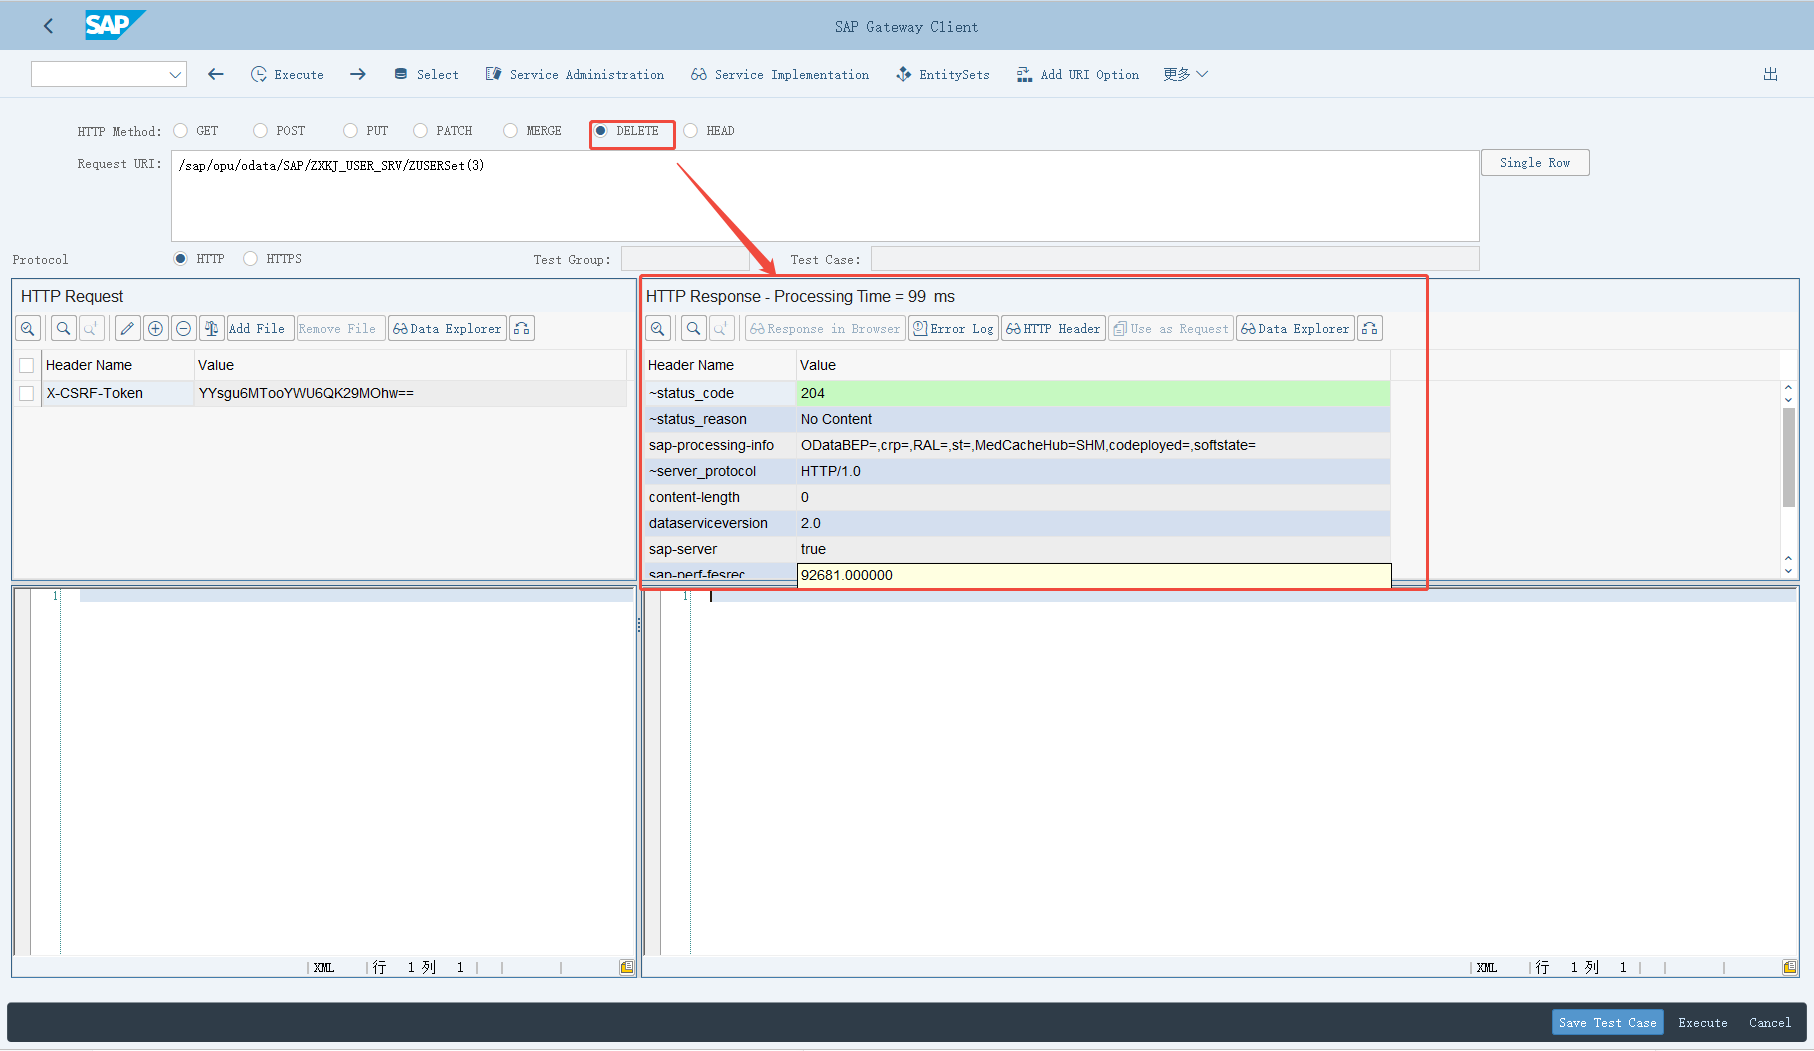Open Service Implementation

pos(780,74)
